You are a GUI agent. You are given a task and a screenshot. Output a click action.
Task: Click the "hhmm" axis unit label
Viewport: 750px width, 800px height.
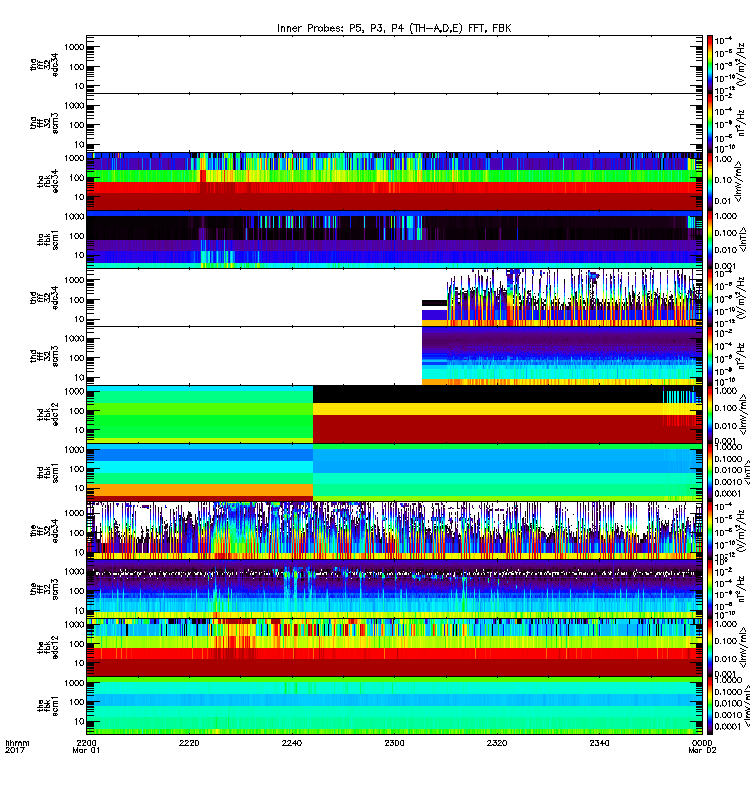17,743
